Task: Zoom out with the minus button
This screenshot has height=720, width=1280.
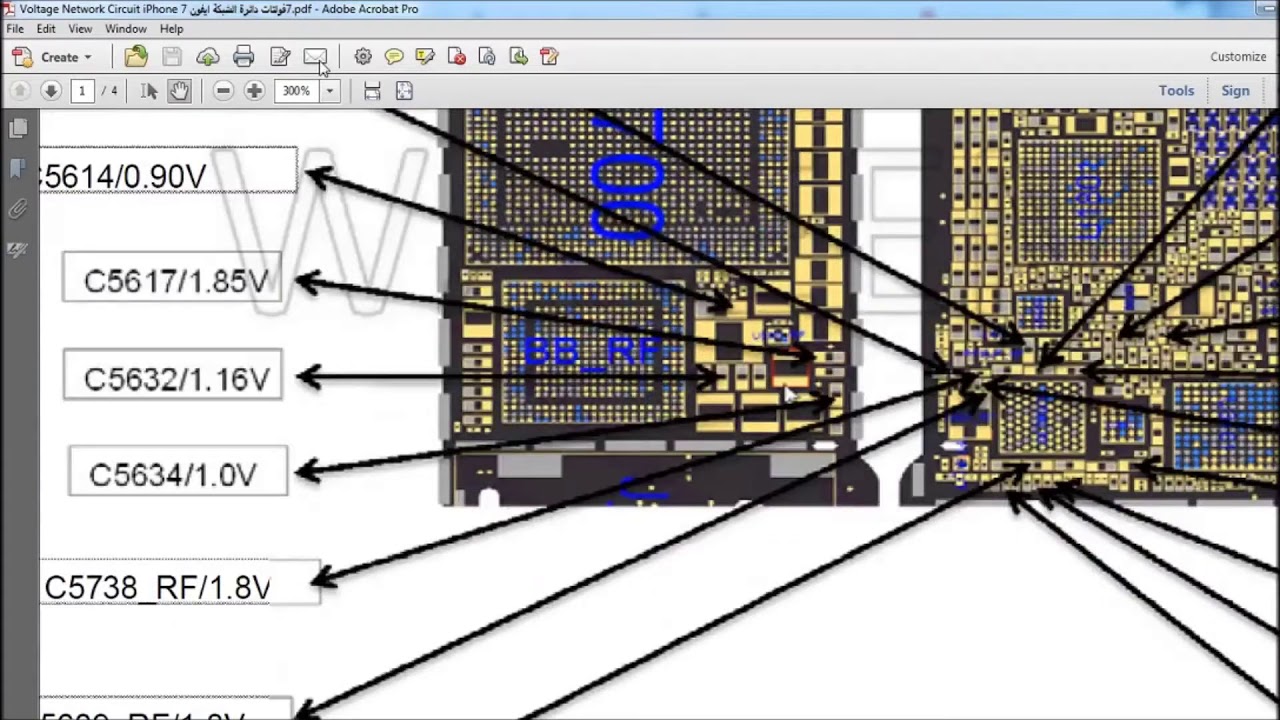Action: 223,91
